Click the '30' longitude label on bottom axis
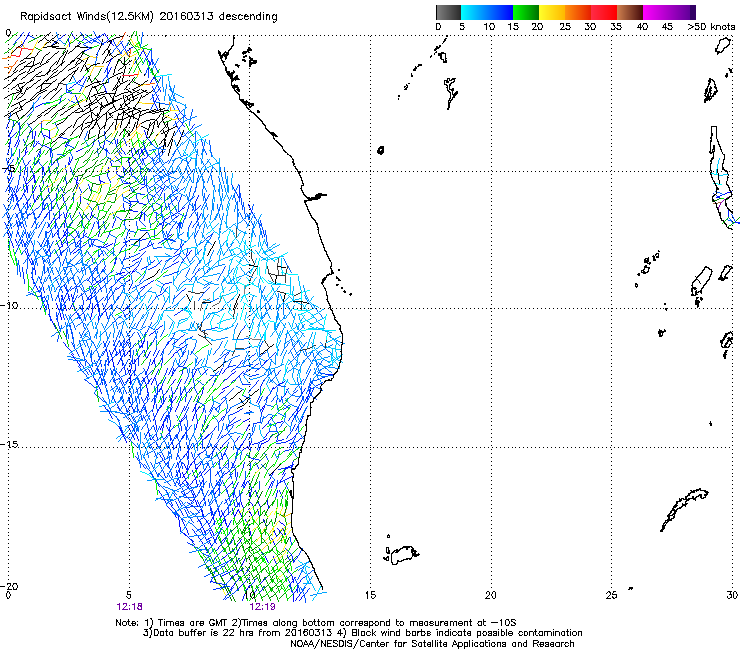 click(x=732, y=595)
